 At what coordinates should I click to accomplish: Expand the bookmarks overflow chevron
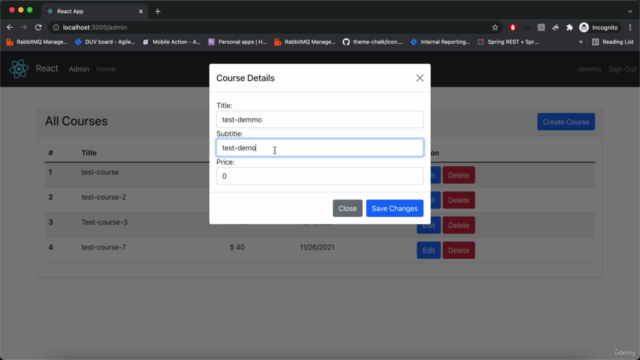coord(580,42)
